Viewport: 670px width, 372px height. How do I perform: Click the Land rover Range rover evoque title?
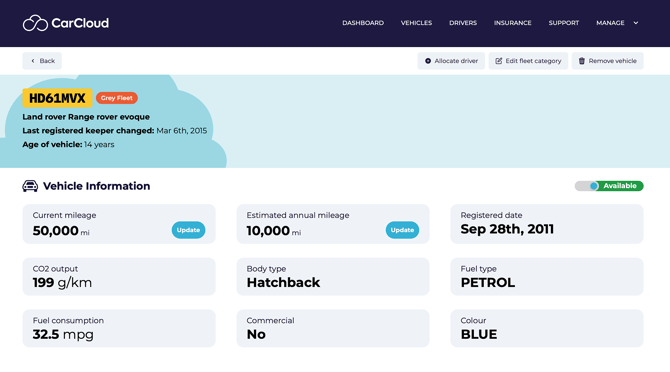pyautogui.click(x=86, y=117)
